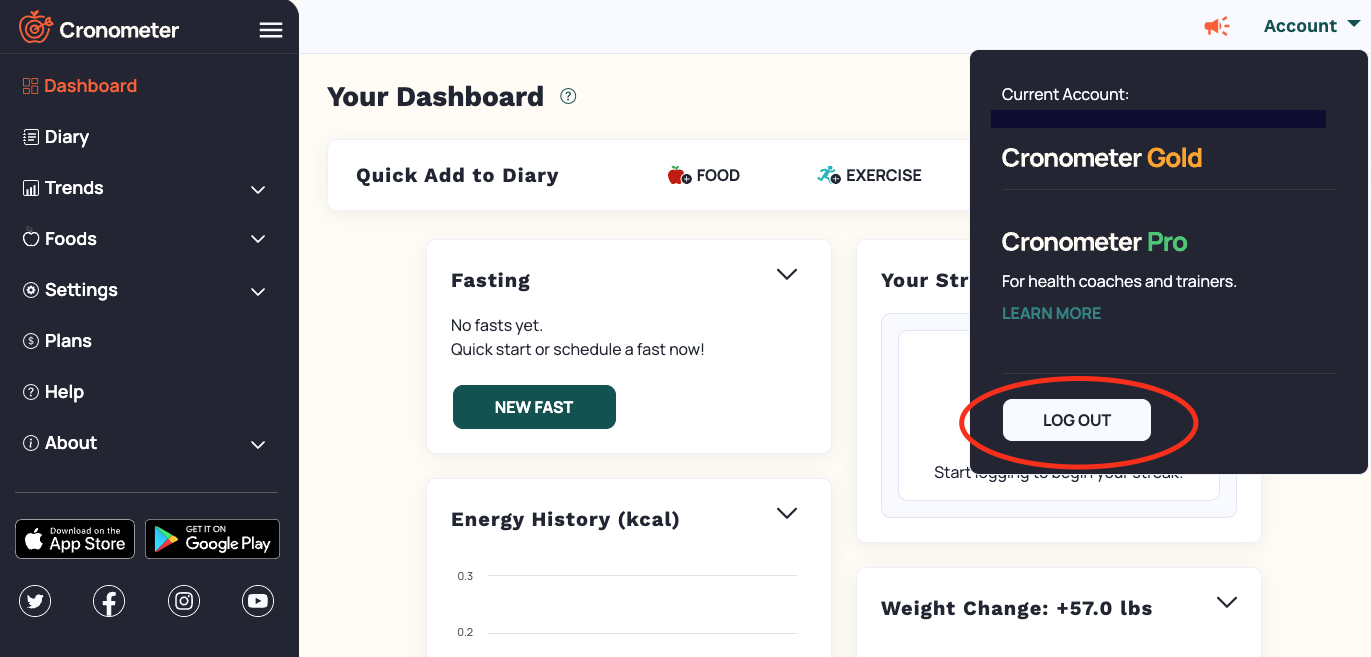
Task: Expand the Settings sidebar submenu
Action: 258,291
